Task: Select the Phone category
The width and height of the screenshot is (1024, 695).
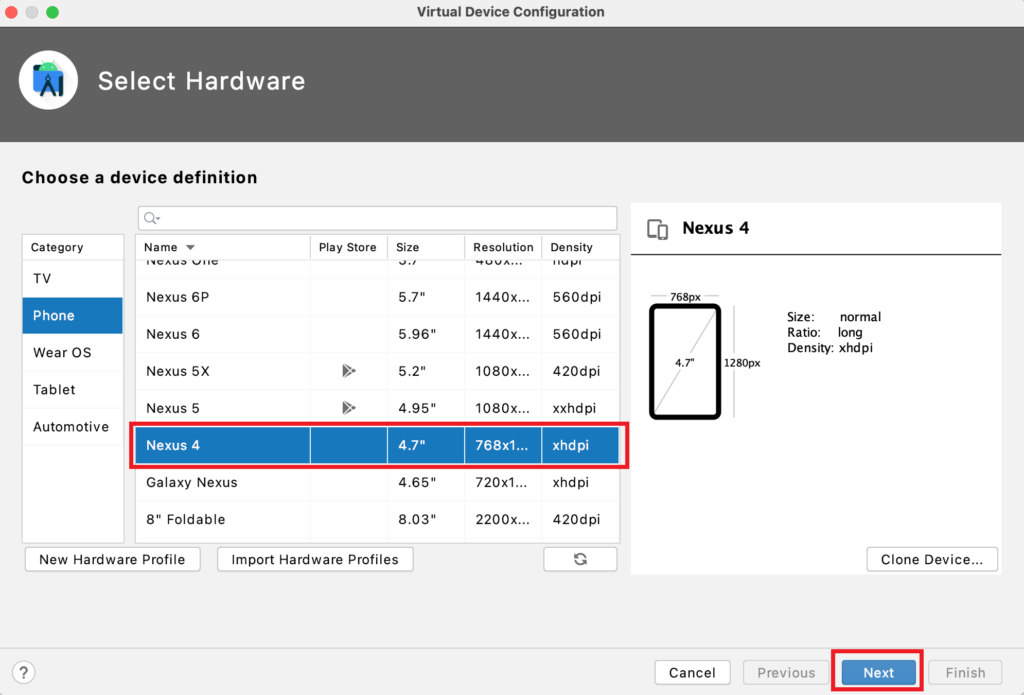Action: [72, 315]
